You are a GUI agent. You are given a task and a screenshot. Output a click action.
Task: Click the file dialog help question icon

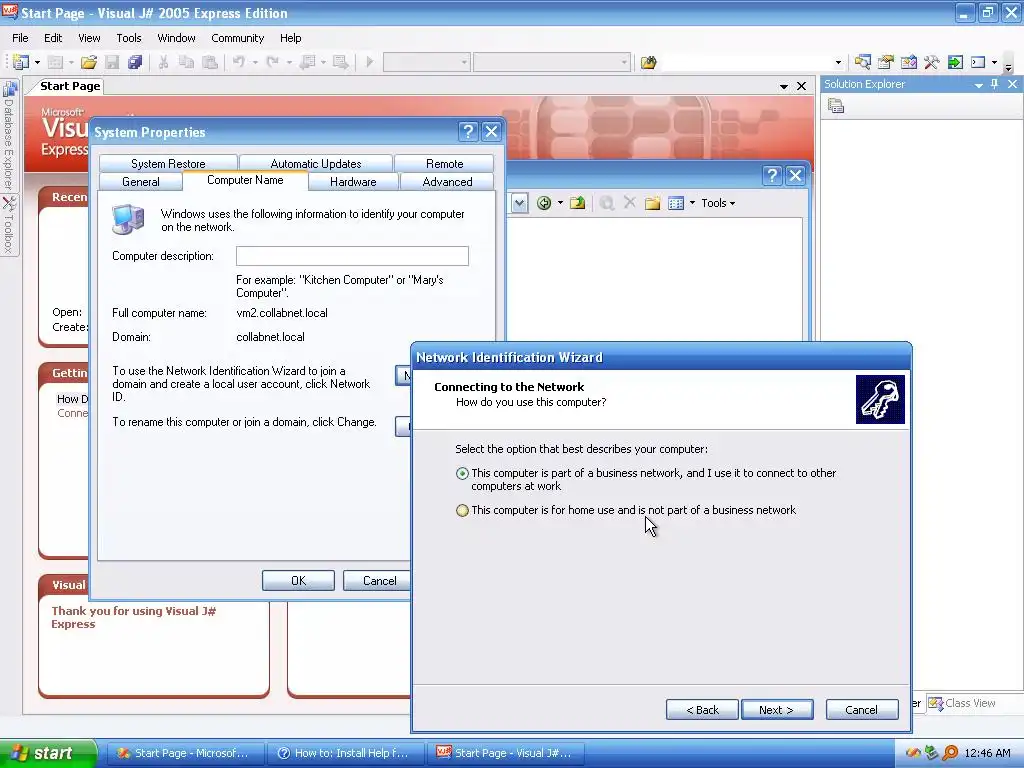pyautogui.click(x=772, y=175)
